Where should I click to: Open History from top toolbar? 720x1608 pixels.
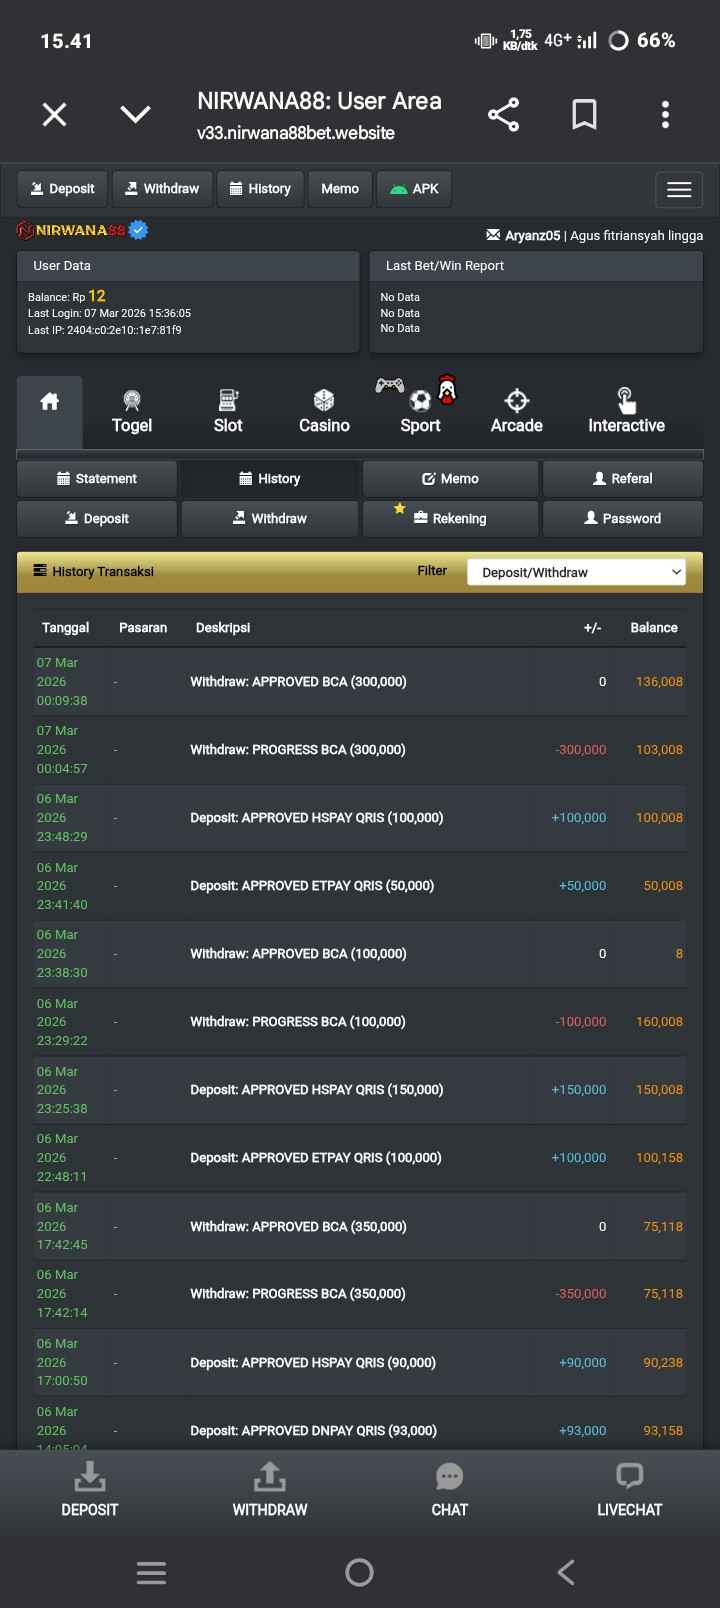(260, 189)
